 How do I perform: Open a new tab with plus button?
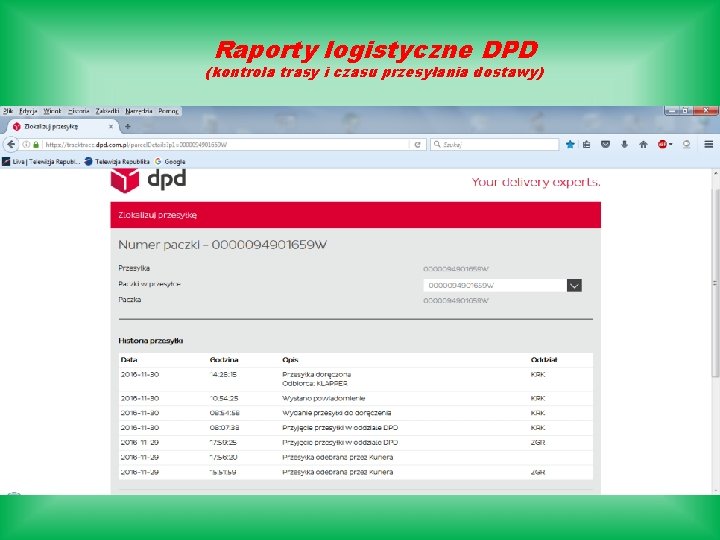coord(128,126)
